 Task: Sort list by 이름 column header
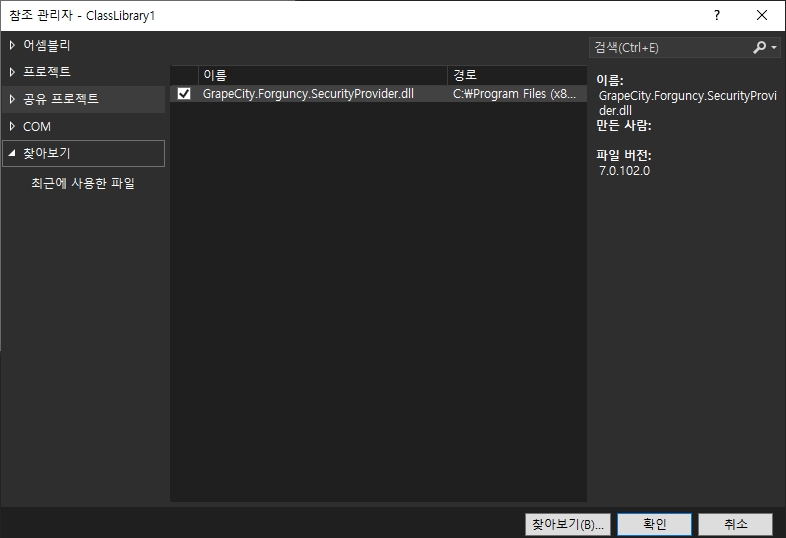point(322,75)
